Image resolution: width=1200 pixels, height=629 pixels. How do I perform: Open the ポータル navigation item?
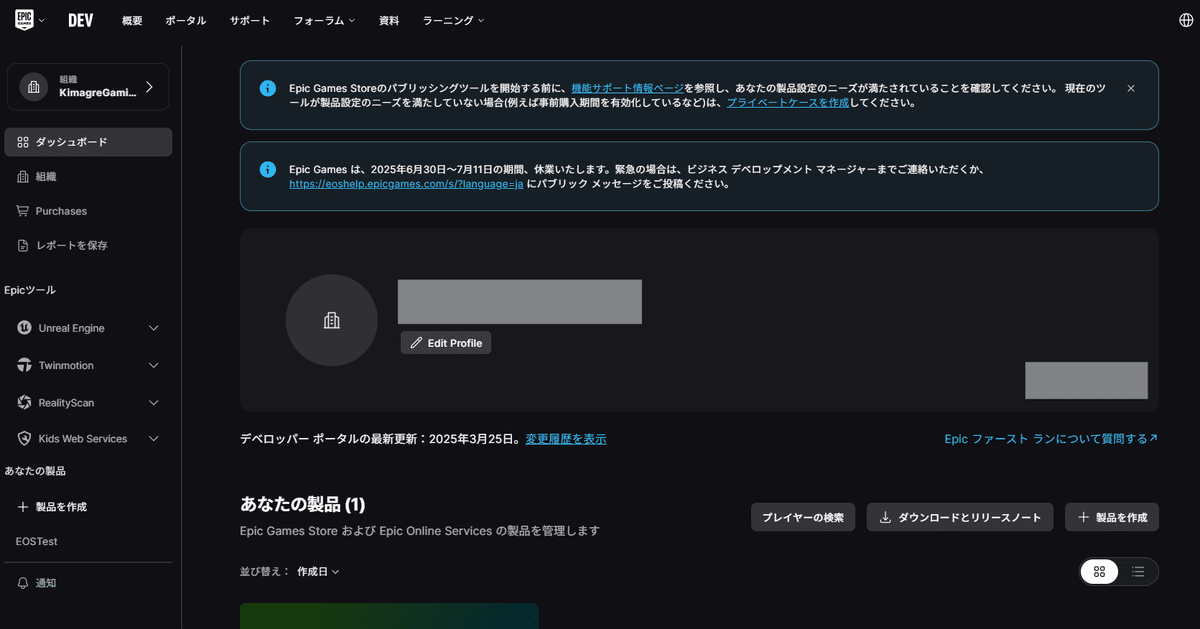click(185, 19)
